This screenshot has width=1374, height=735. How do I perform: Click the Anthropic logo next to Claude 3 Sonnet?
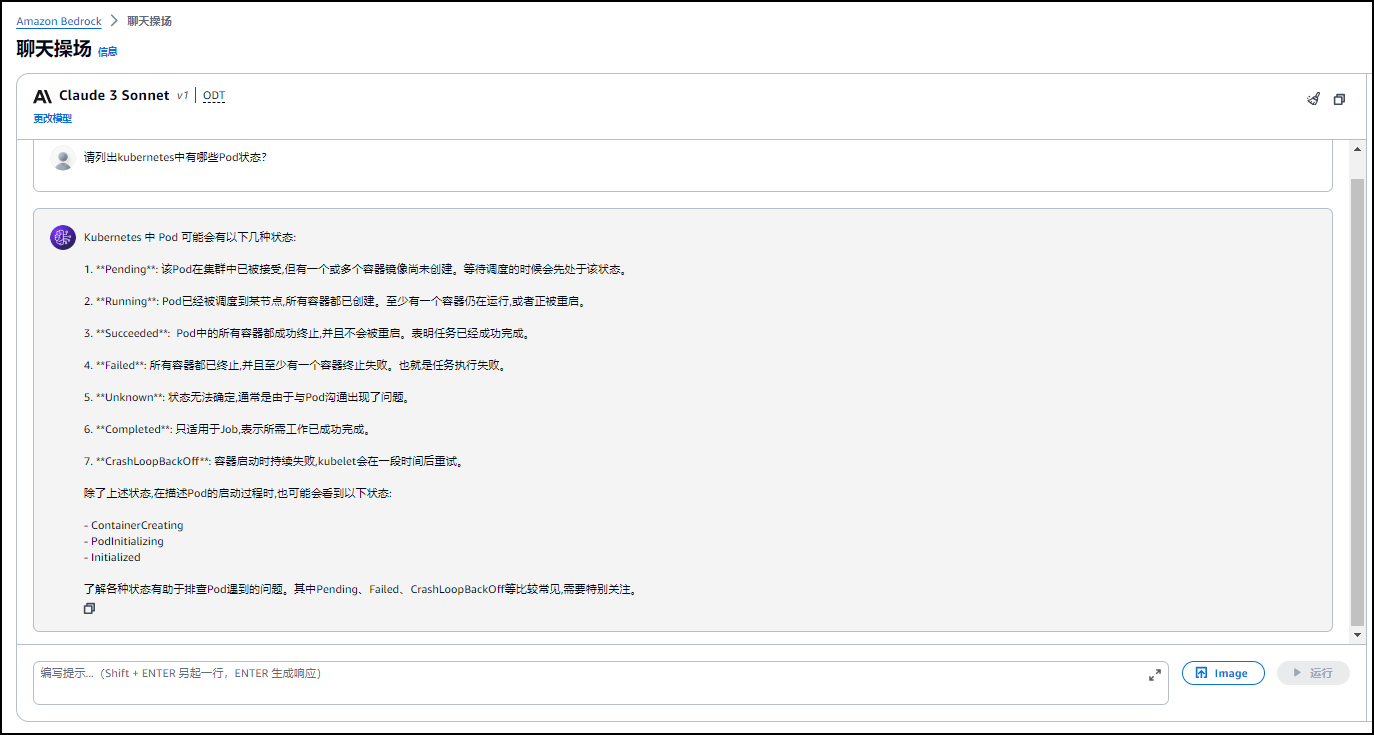pyautogui.click(x=41, y=95)
